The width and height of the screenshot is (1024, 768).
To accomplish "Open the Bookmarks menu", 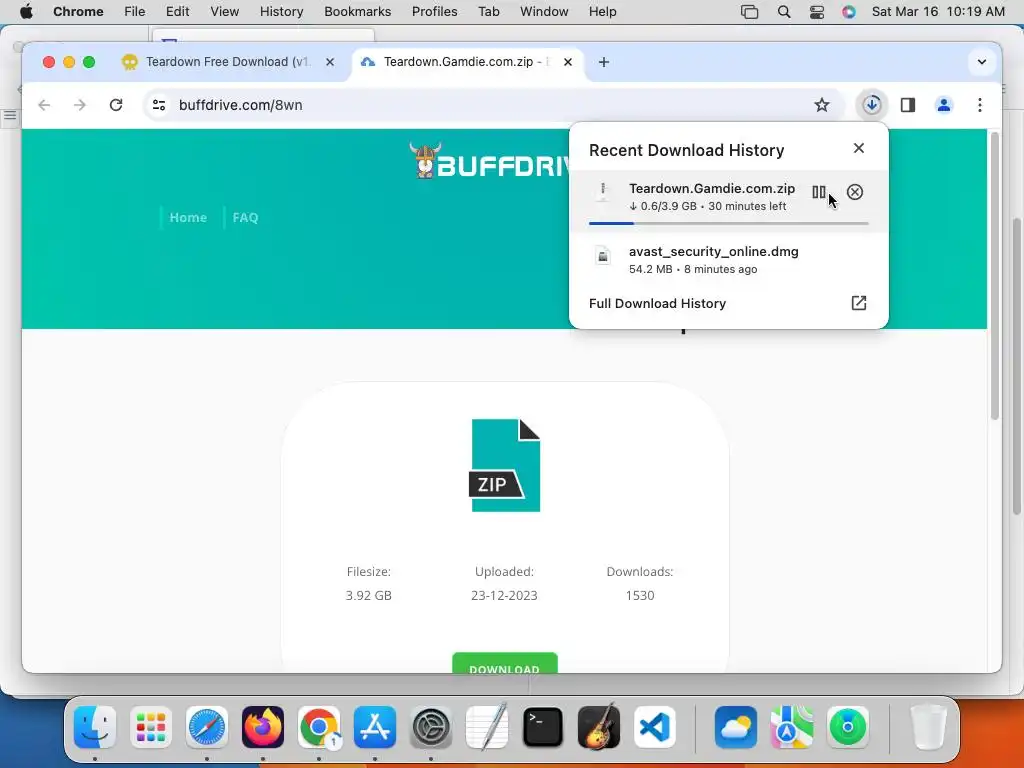I will (x=357, y=12).
